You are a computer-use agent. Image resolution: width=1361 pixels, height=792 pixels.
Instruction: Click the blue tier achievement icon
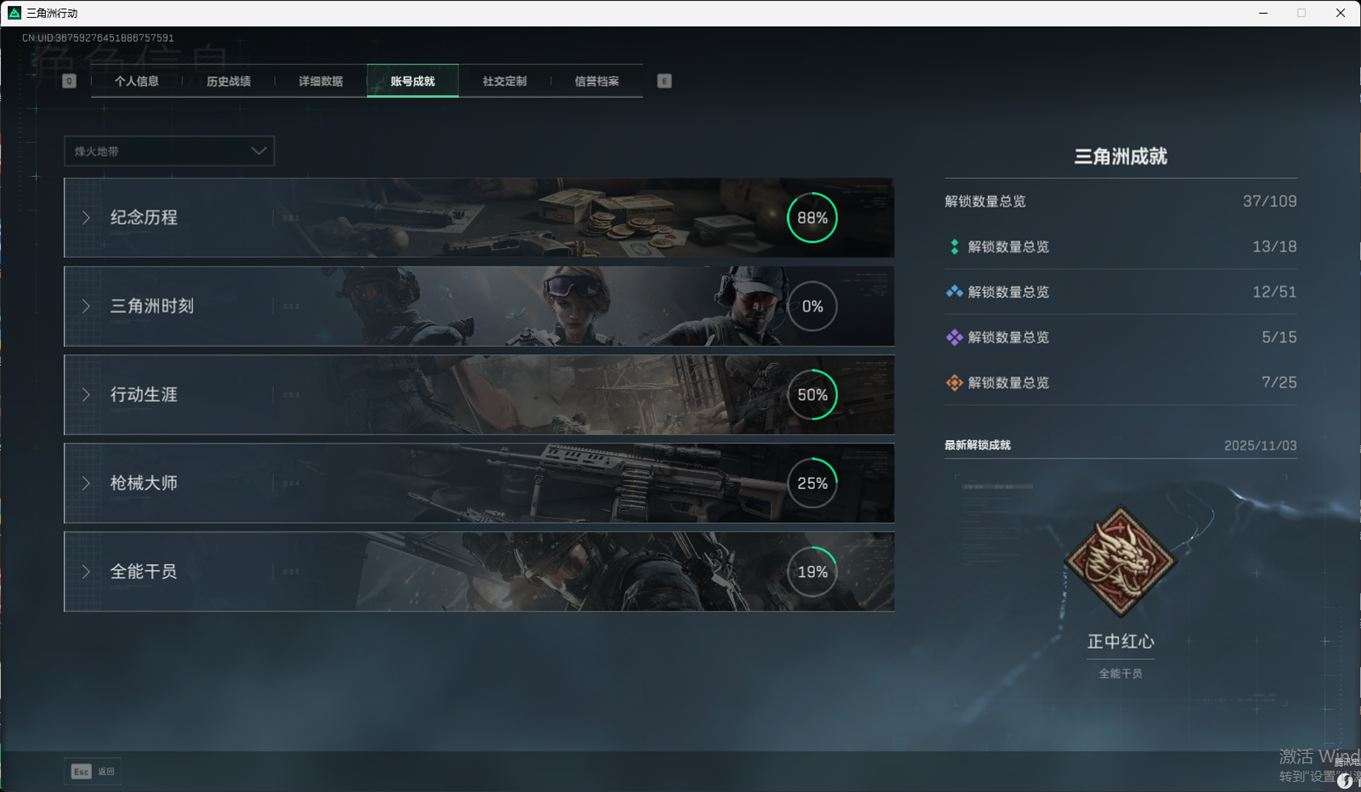click(x=954, y=292)
